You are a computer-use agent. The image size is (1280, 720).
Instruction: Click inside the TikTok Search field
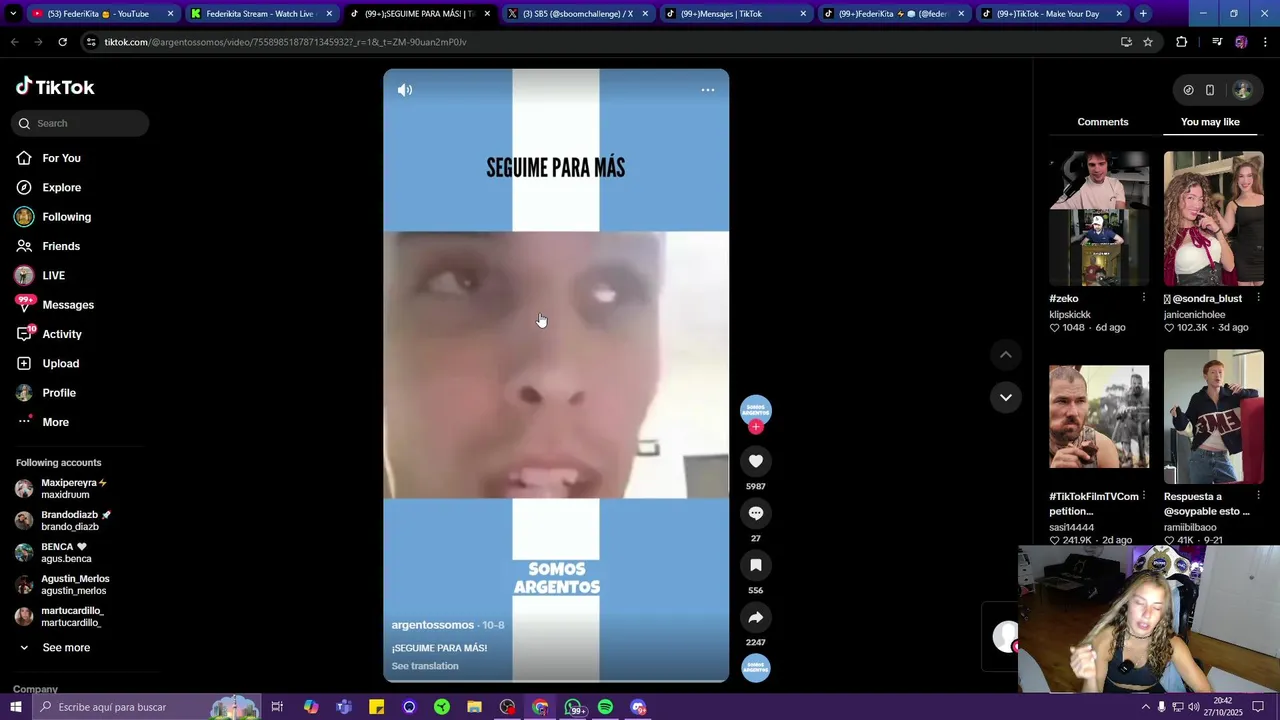click(x=80, y=123)
